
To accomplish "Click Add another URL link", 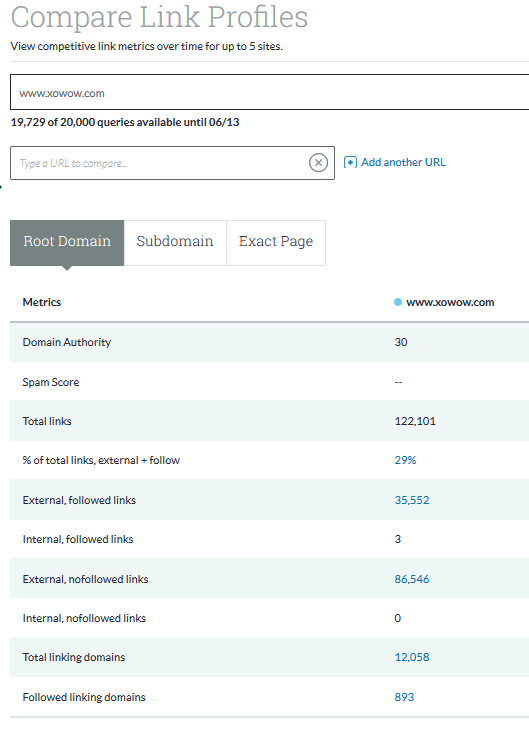I will pyautogui.click(x=403, y=162).
